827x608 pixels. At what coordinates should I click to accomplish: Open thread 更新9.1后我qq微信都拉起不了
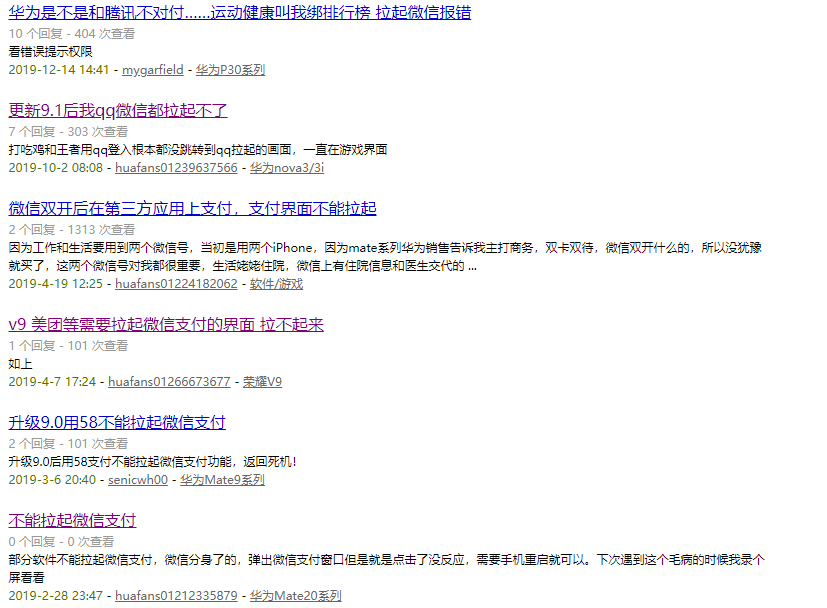point(118,111)
